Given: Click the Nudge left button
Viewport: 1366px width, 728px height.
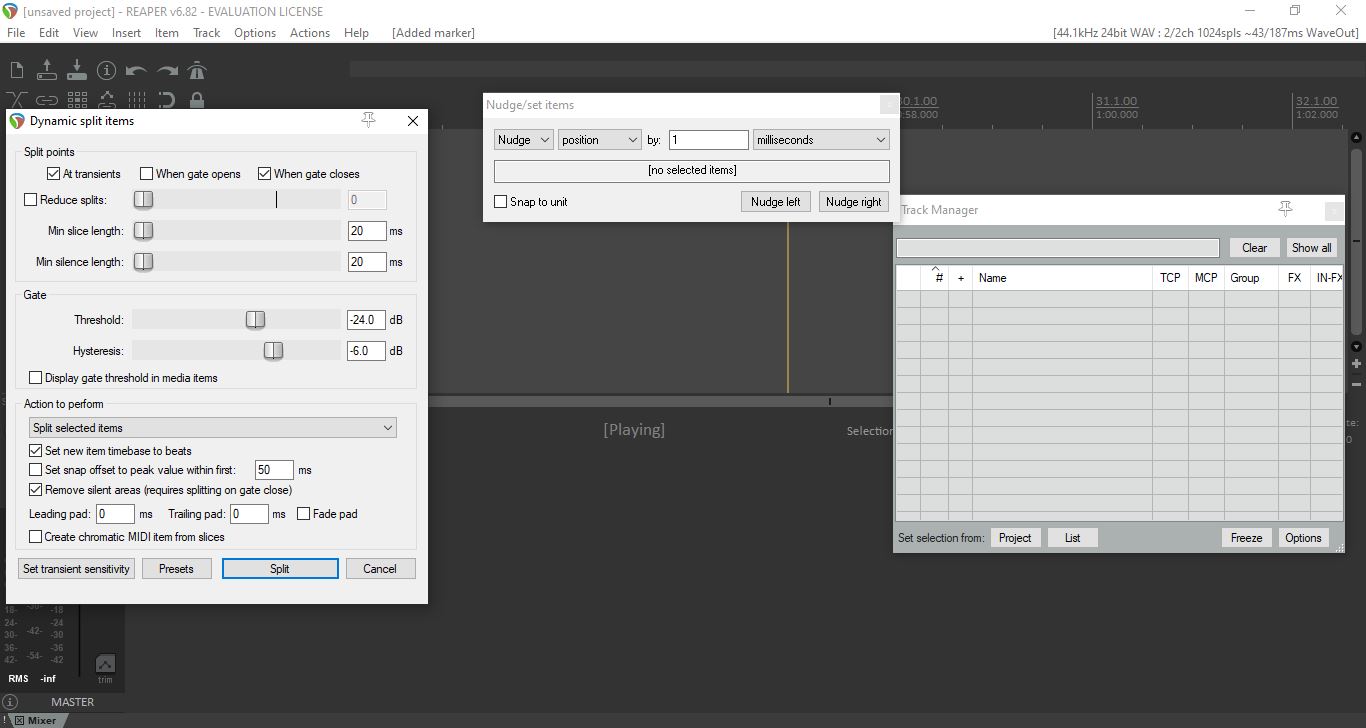Looking at the screenshot, I should pyautogui.click(x=777, y=202).
